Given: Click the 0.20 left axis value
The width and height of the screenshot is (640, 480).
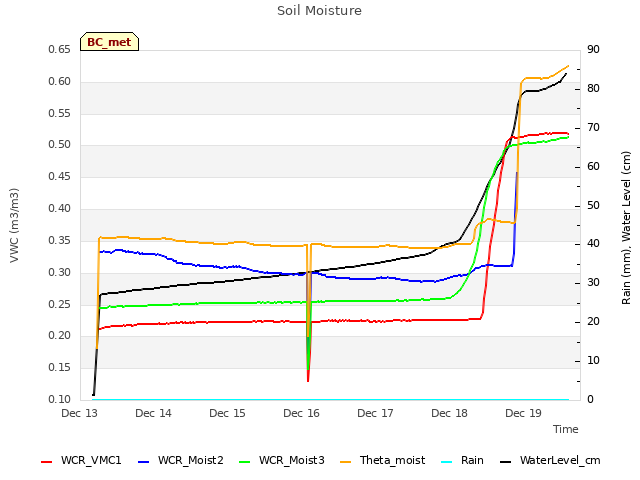Looking at the screenshot, I should pos(60,336).
